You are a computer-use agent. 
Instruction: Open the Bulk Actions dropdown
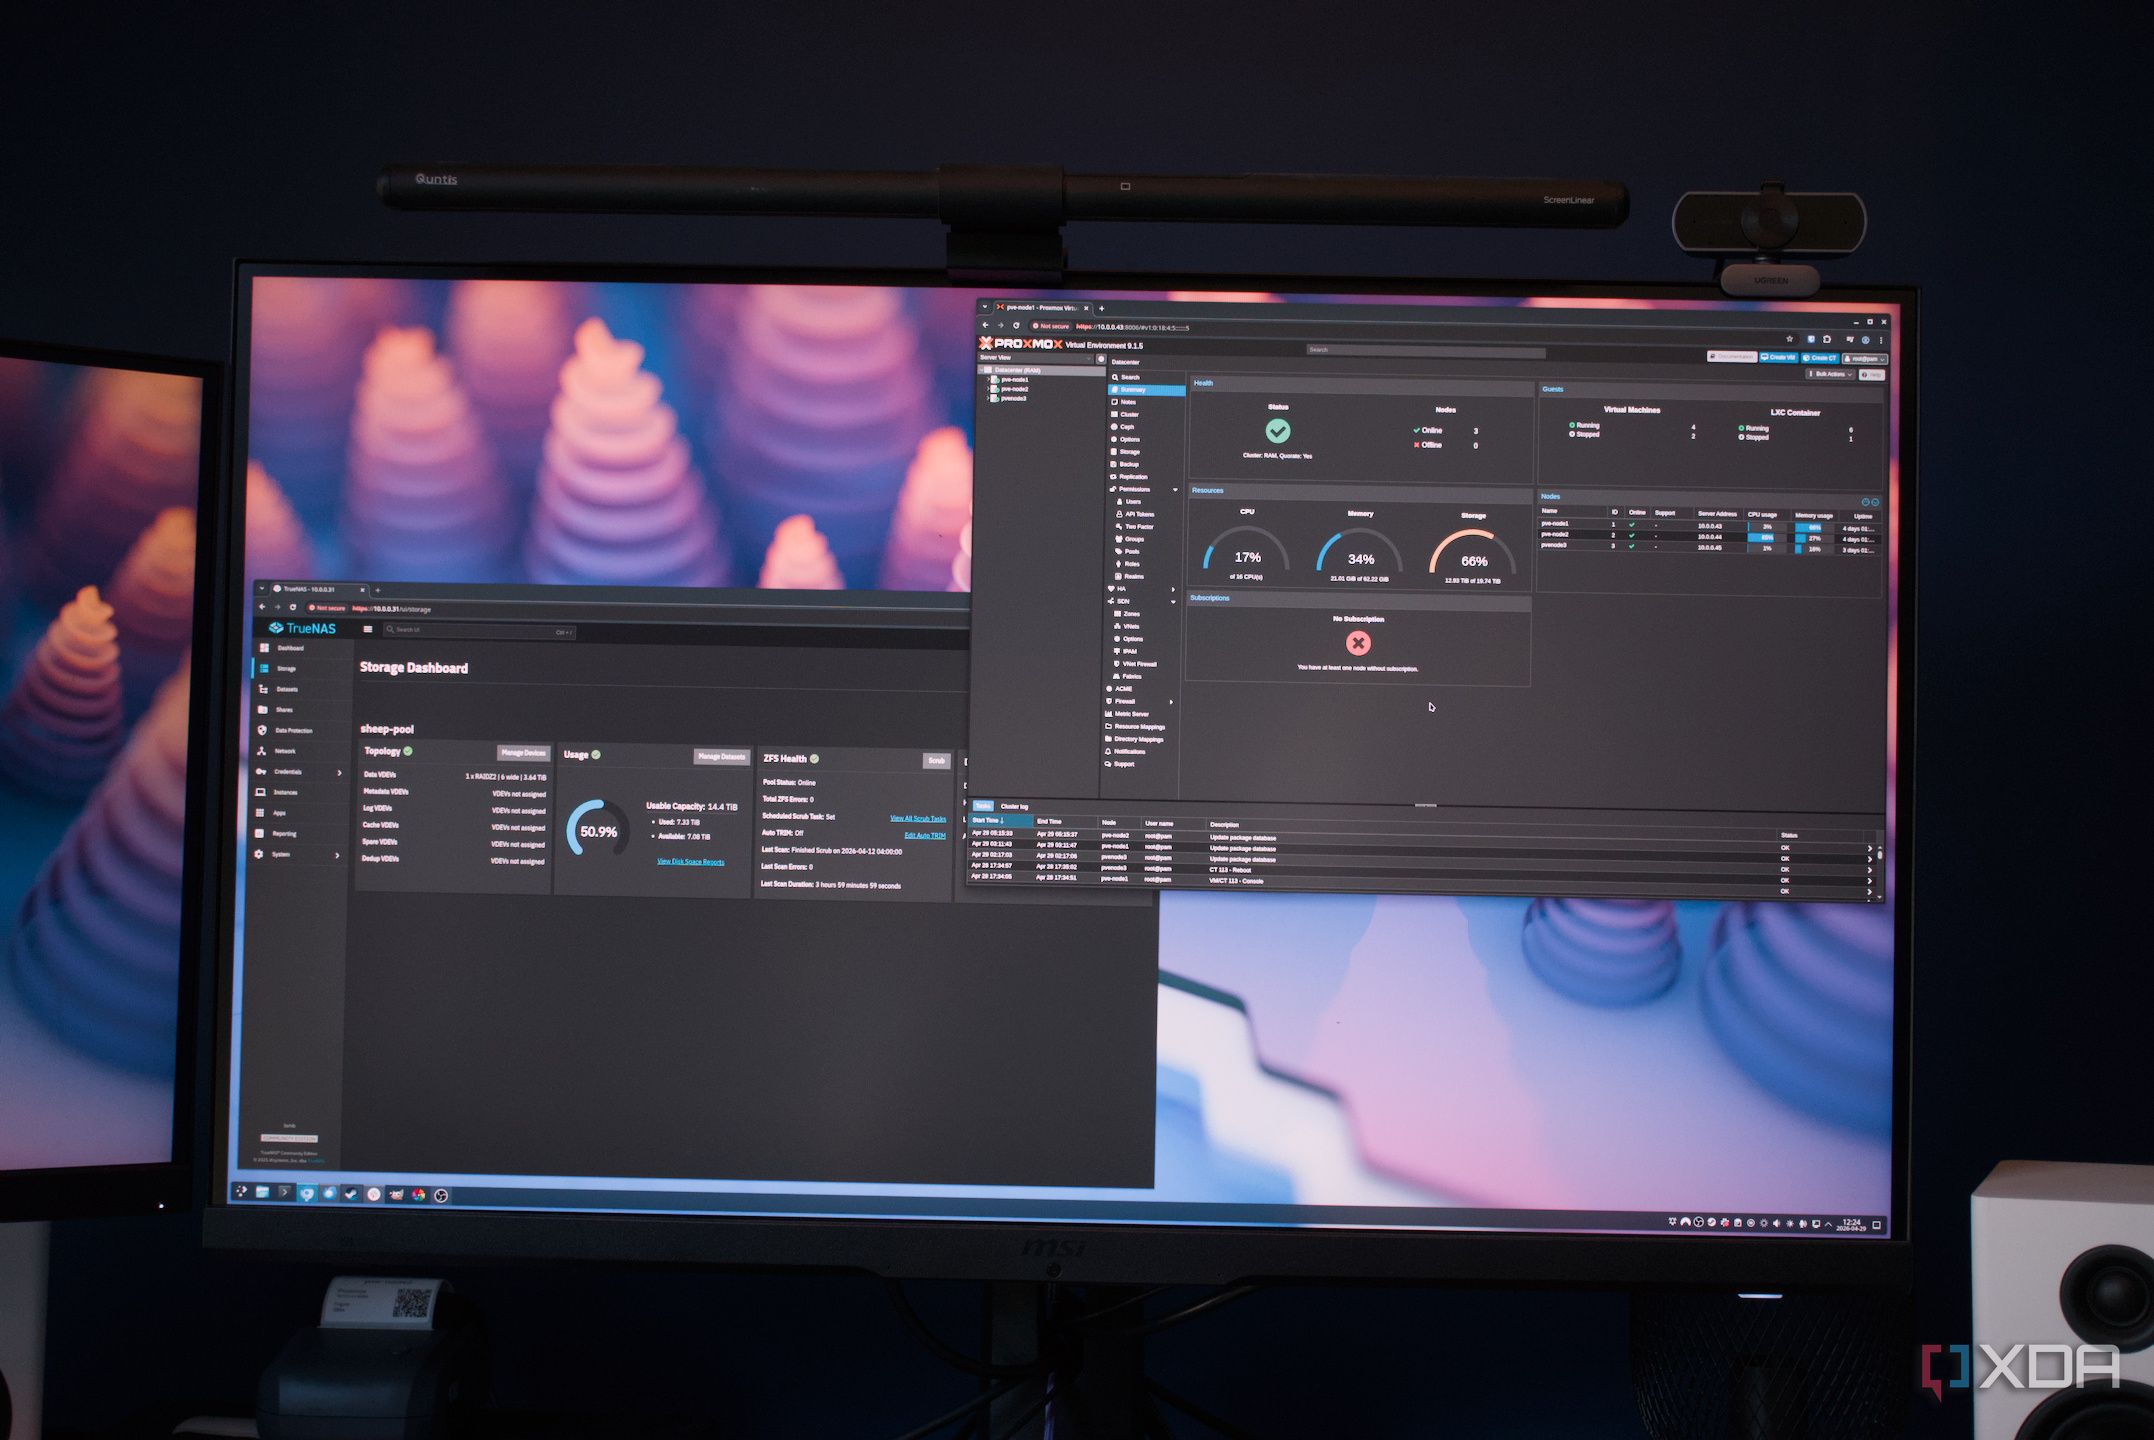[x=1829, y=374]
